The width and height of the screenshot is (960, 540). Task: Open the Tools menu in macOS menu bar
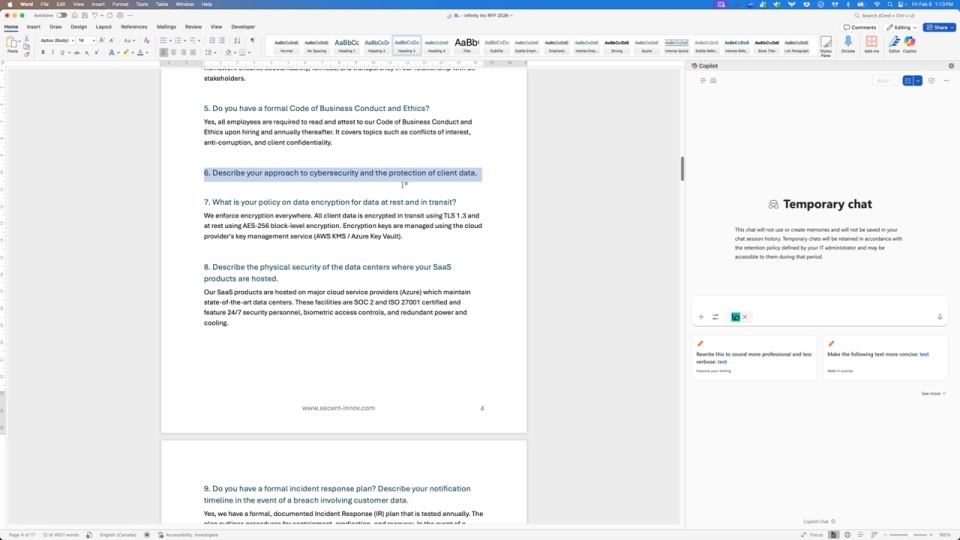pyautogui.click(x=142, y=4)
